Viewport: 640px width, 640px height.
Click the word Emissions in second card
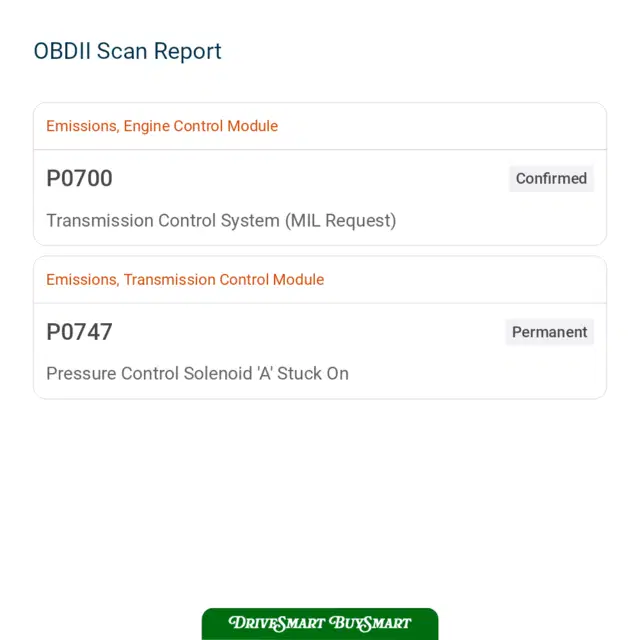[82, 280]
